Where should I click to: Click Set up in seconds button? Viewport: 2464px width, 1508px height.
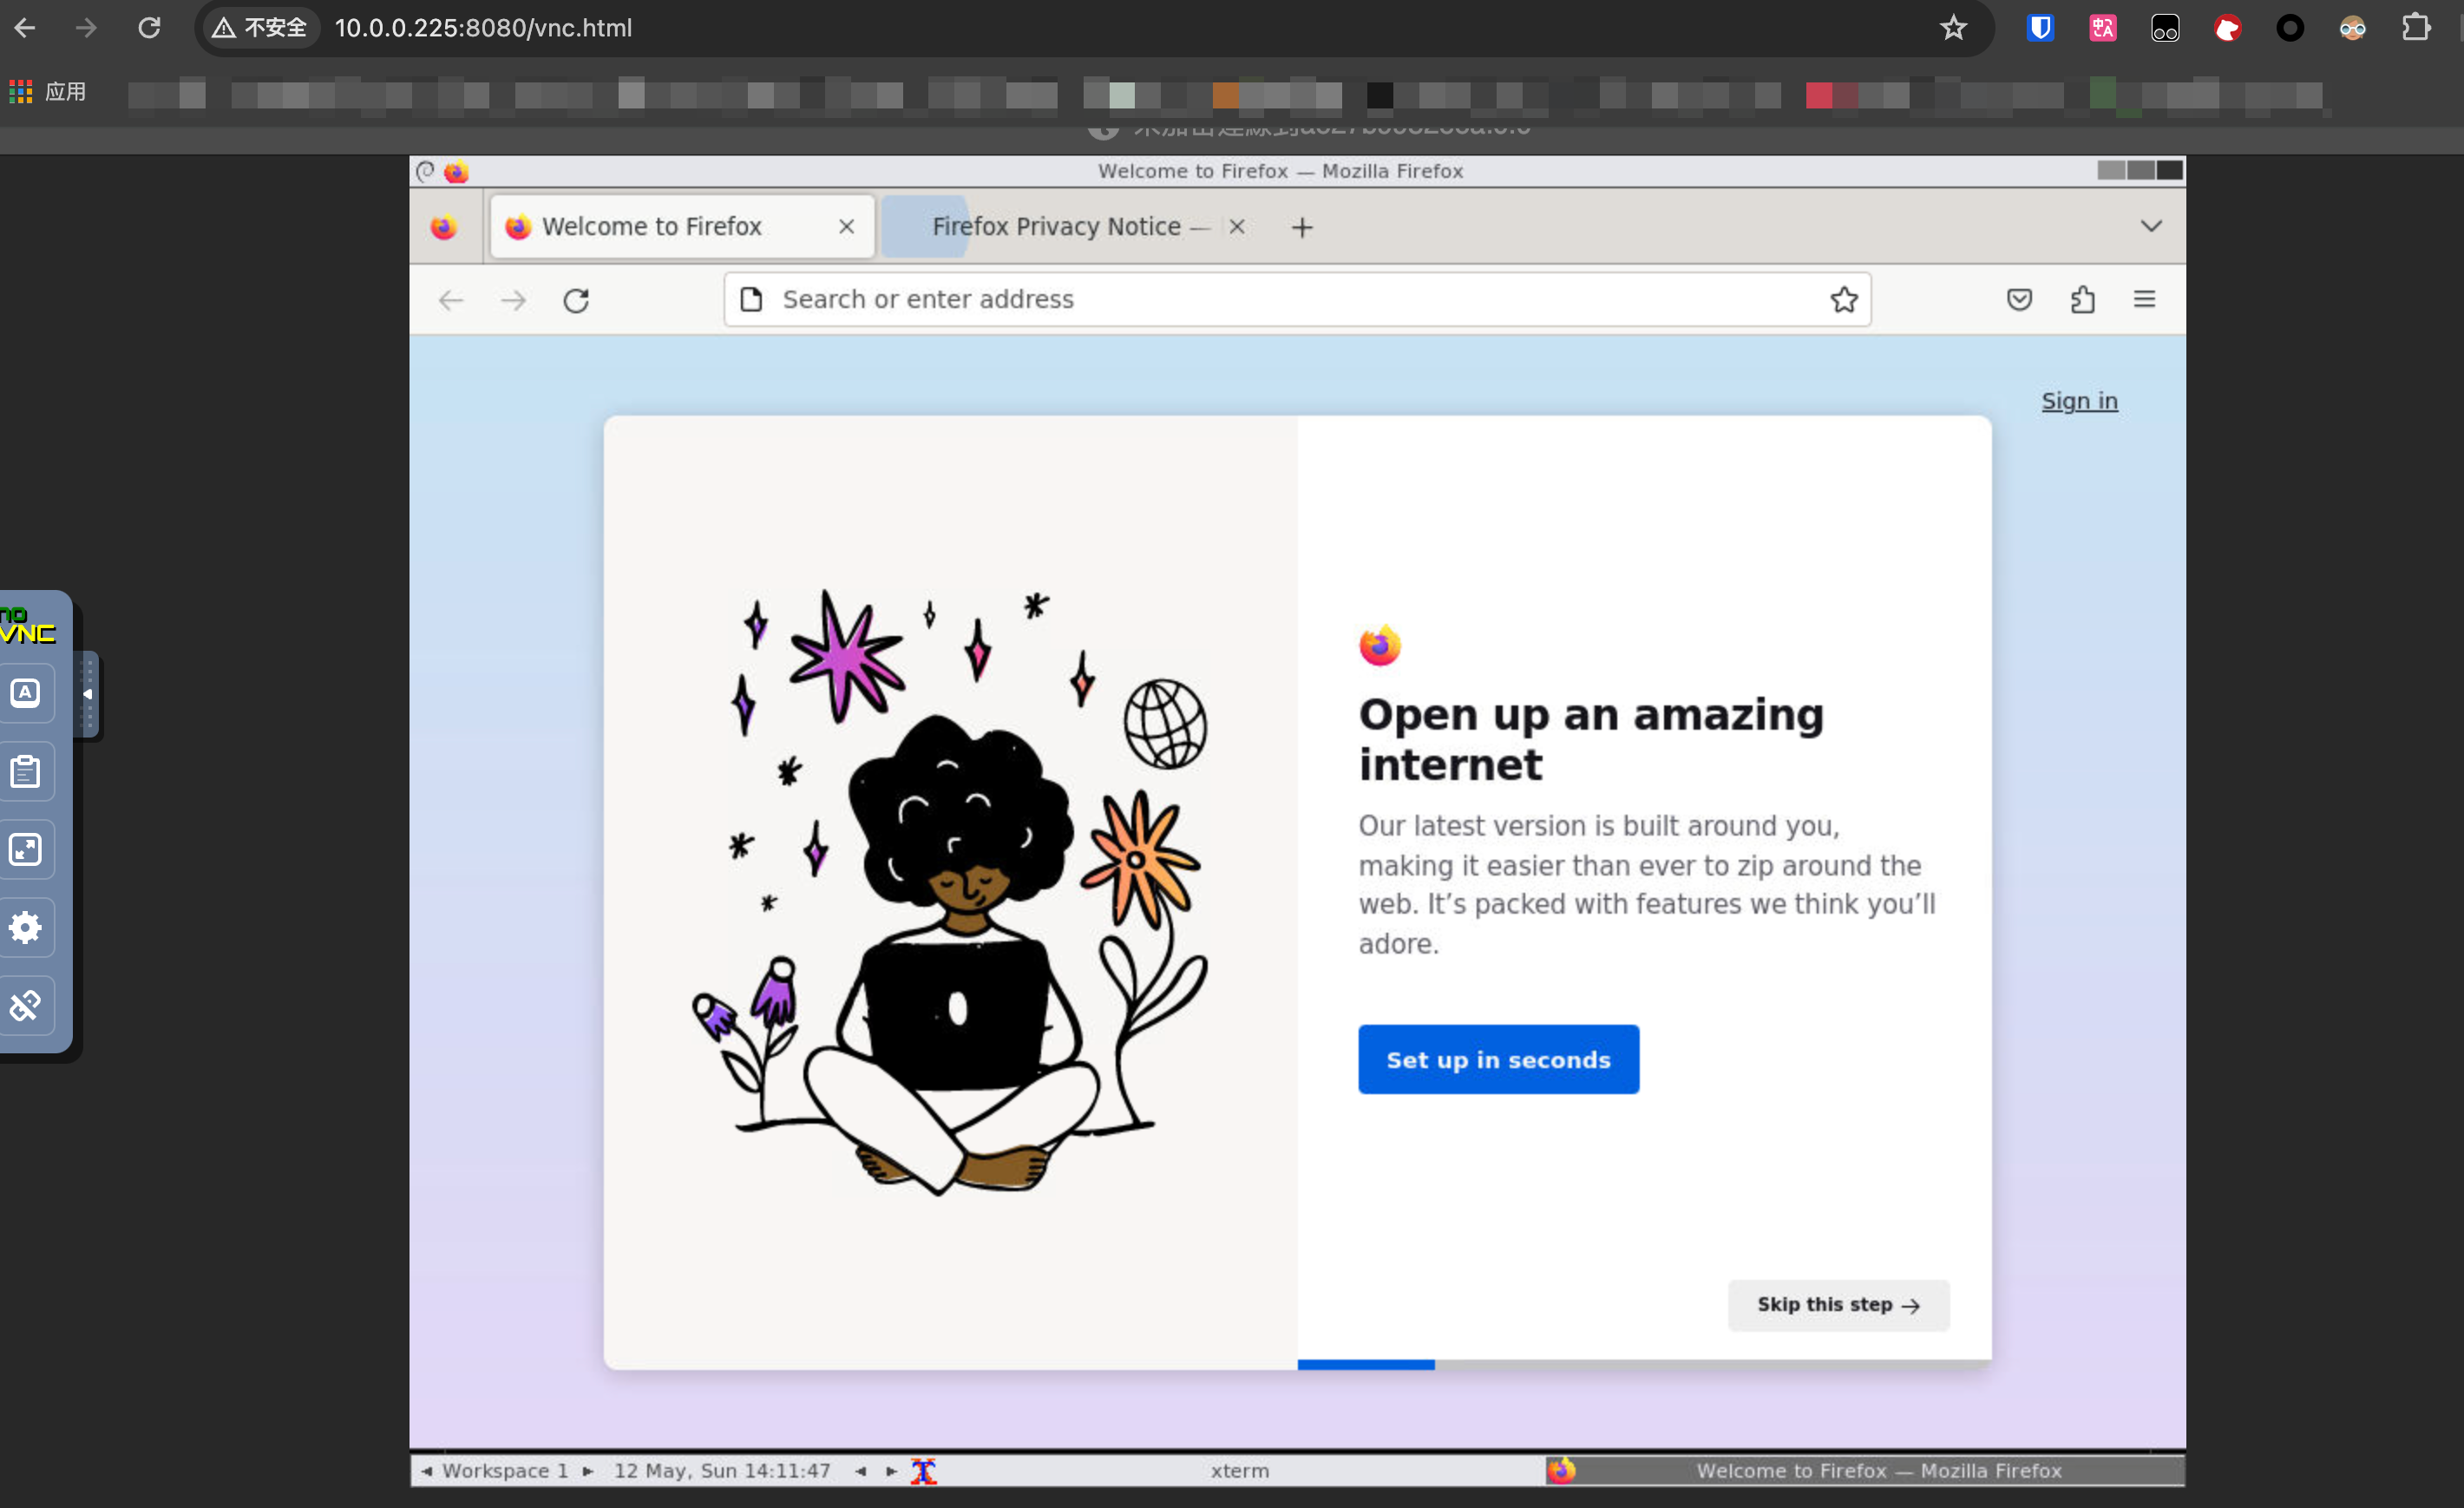(1498, 1059)
